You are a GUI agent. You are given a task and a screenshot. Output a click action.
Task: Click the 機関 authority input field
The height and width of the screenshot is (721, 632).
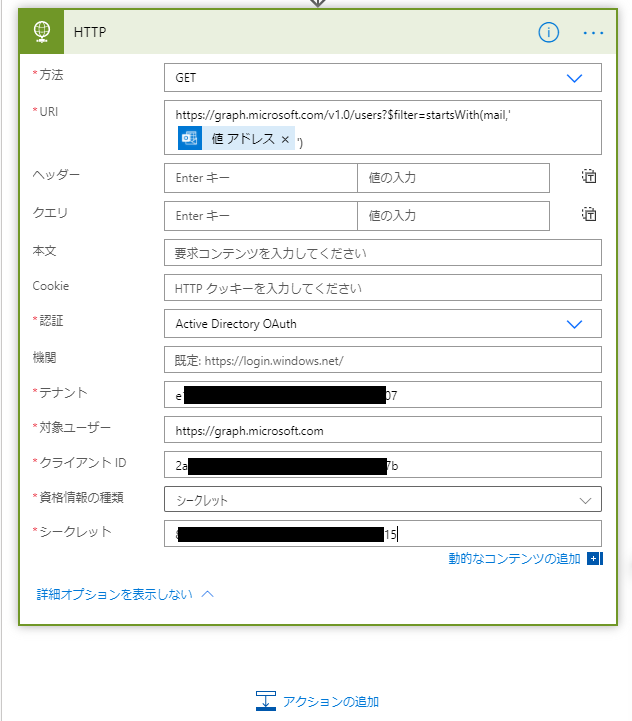tap(383, 360)
